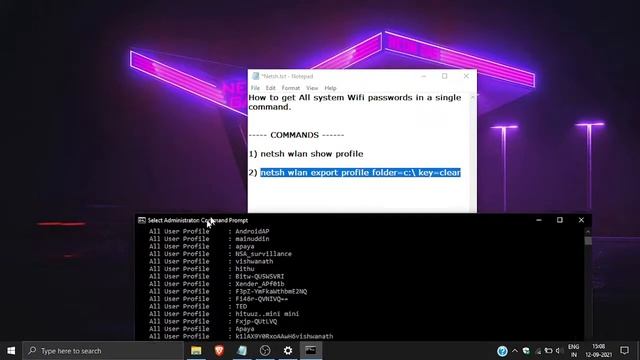Viewport: 640px width, 360px height.
Task: Open the File menu in Notepad
Action: (x=255, y=88)
